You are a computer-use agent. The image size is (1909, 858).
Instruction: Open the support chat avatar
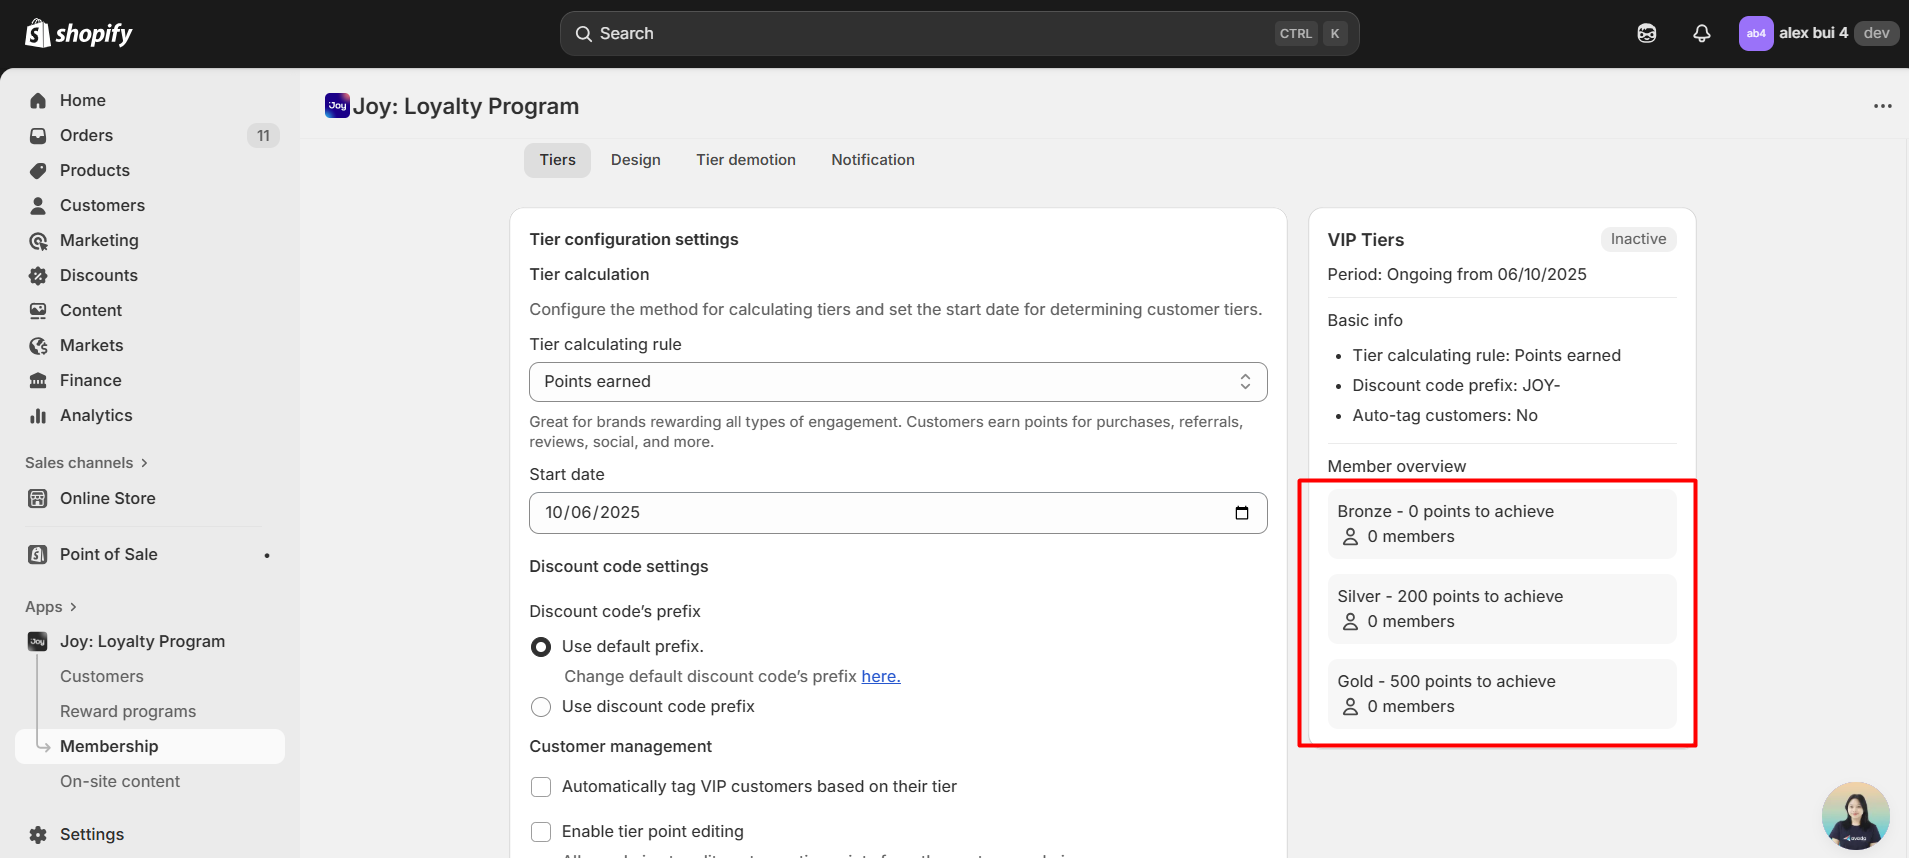[1855, 815]
